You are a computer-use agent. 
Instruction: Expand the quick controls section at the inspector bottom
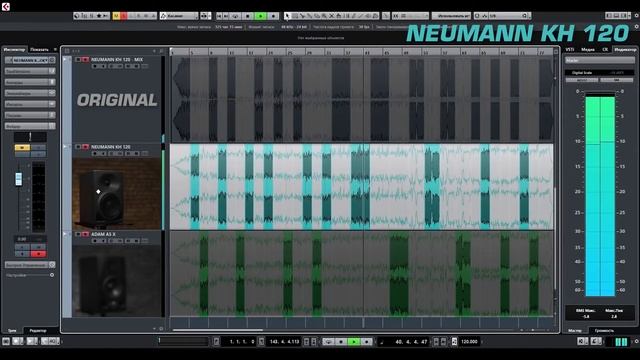pyautogui.click(x=30, y=264)
